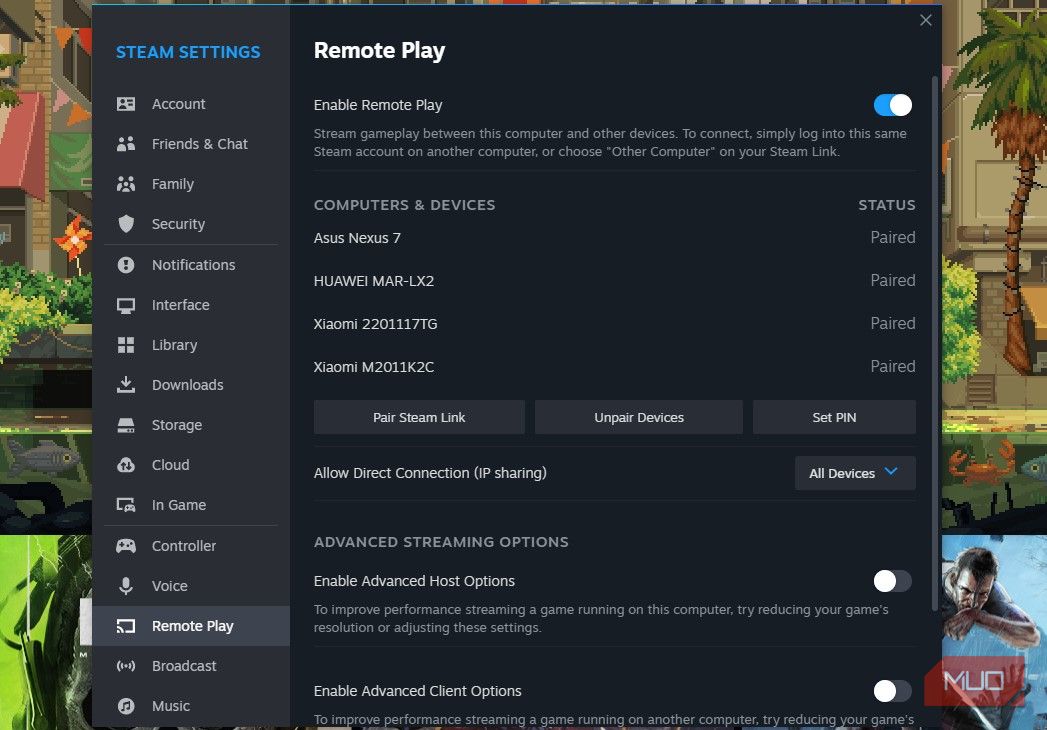Click the Music icon in the sidebar
The width and height of the screenshot is (1047, 730).
tap(126, 705)
